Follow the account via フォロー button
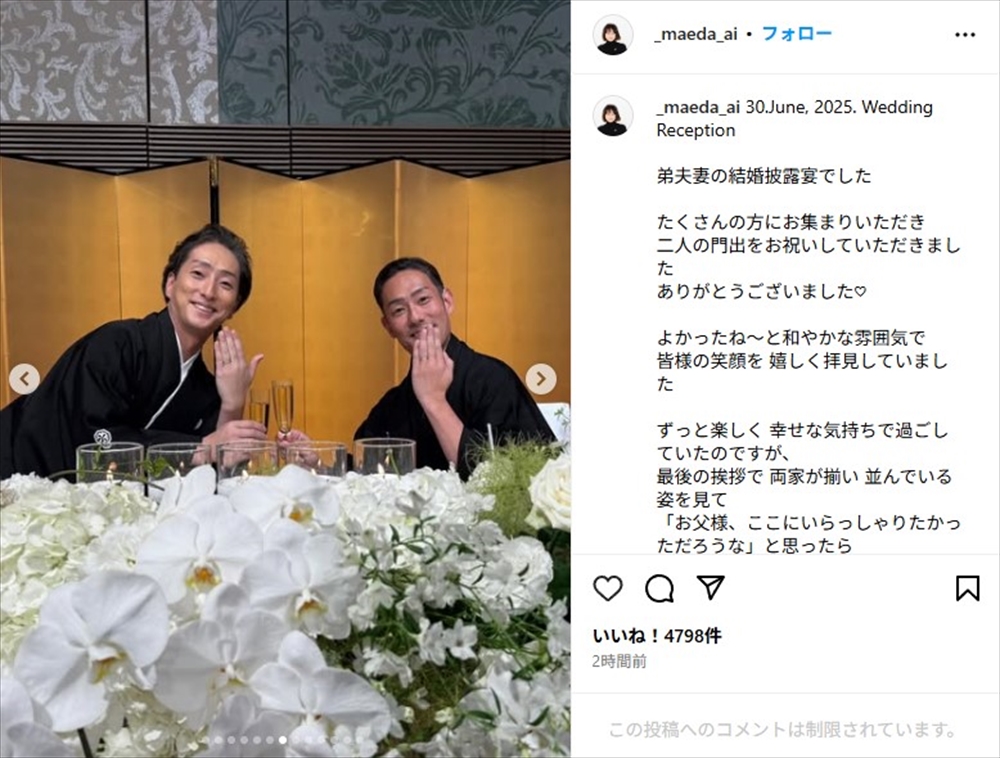The height and width of the screenshot is (758, 1000). click(x=797, y=34)
